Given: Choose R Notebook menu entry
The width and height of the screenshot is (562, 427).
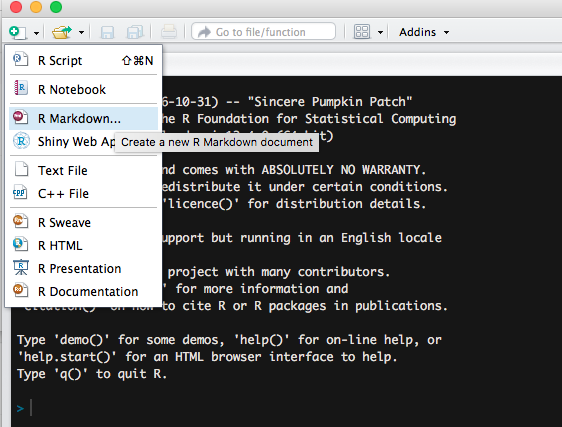Looking at the screenshot, I should click(x=83, y=89).
